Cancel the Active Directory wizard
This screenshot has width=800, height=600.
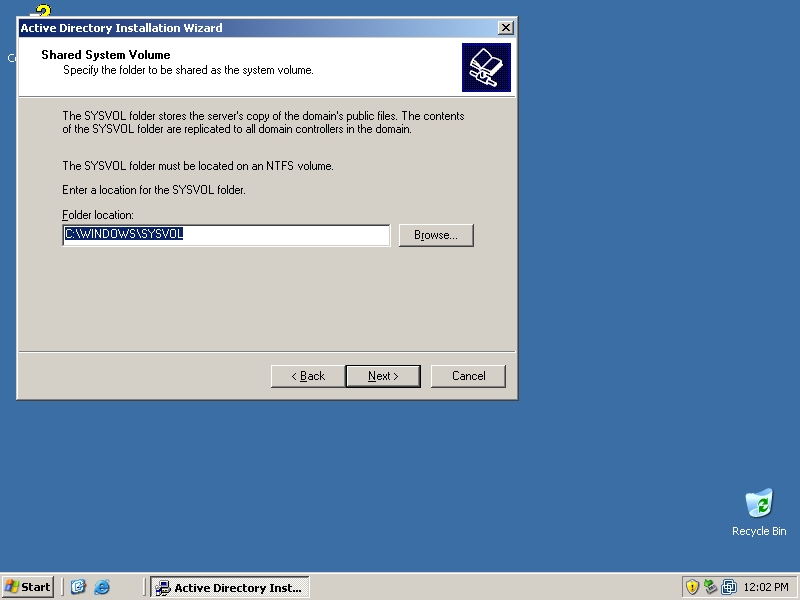click(x=468, y=376)
